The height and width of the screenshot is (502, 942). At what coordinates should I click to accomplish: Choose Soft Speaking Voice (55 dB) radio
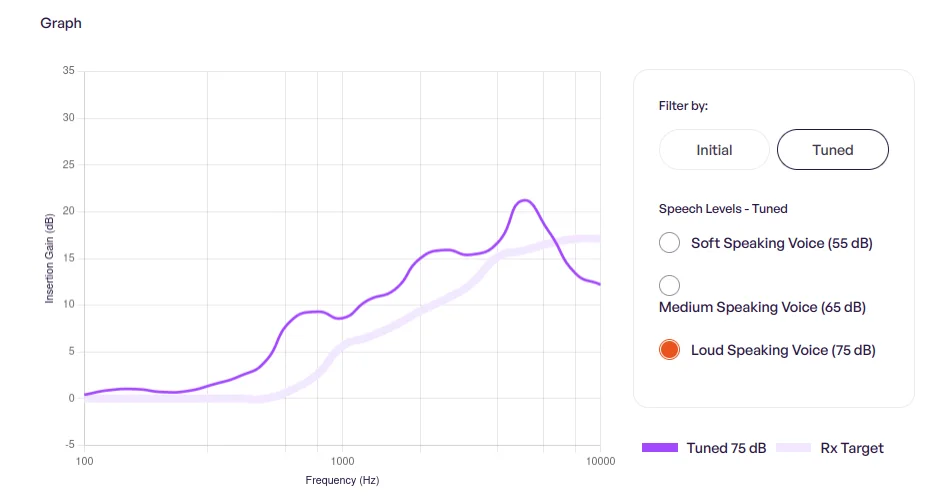669,243
